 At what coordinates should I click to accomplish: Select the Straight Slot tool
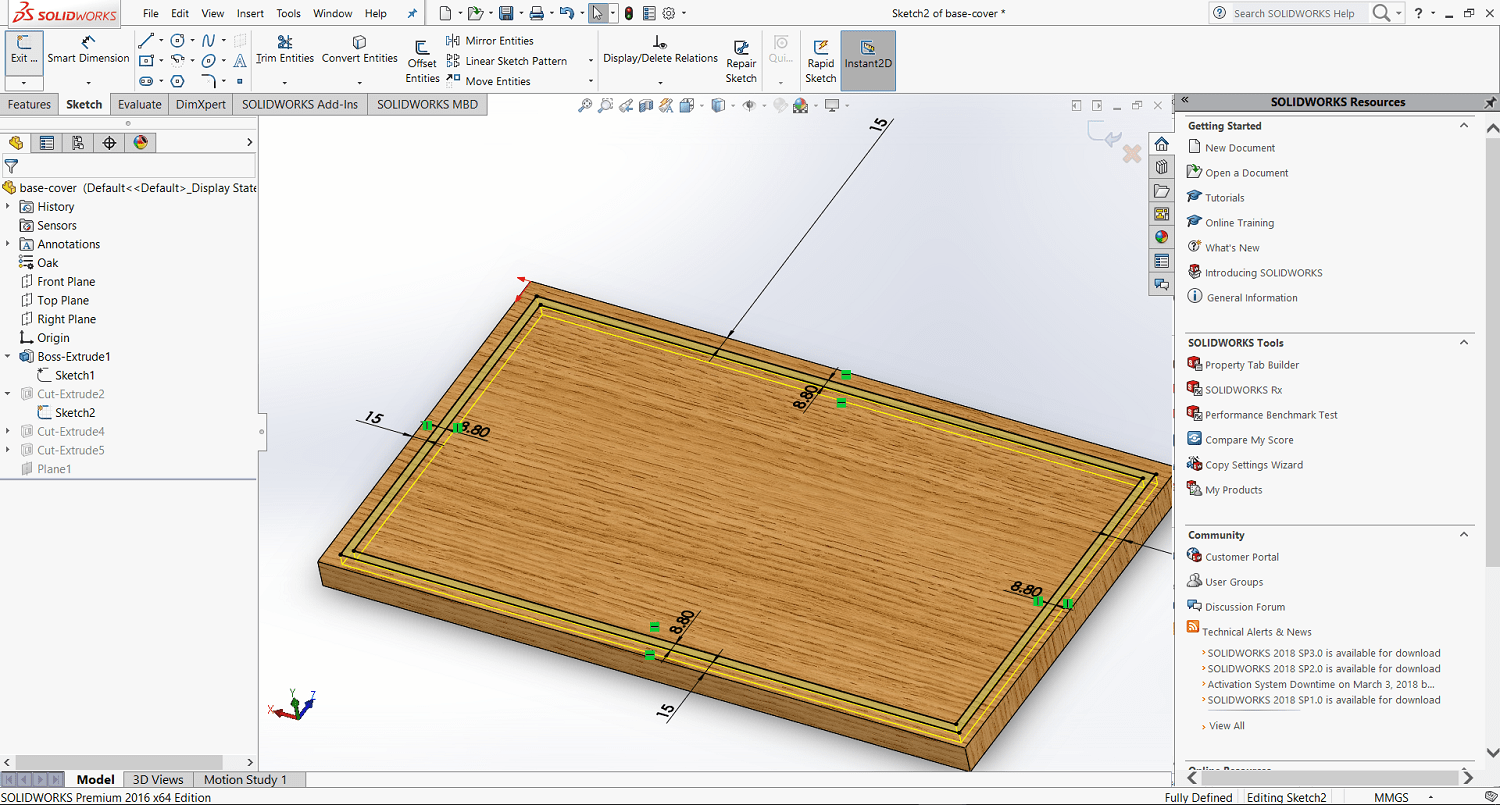pos(146,81)
